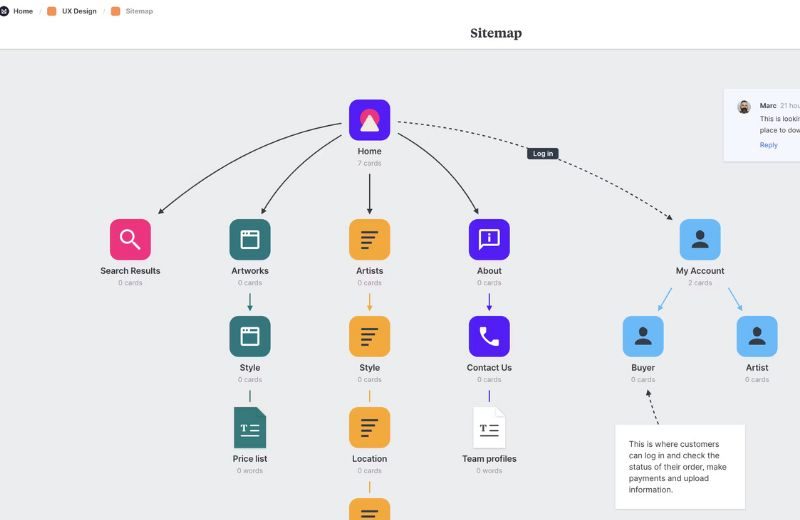This screenshot has width=800, height=520.
Task: Click the My Account label
Action: point(700,270)
